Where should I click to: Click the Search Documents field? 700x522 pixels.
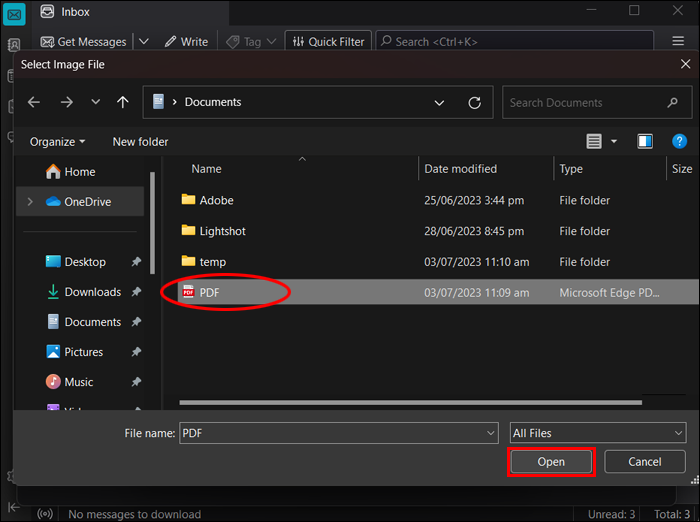[585, 102]
